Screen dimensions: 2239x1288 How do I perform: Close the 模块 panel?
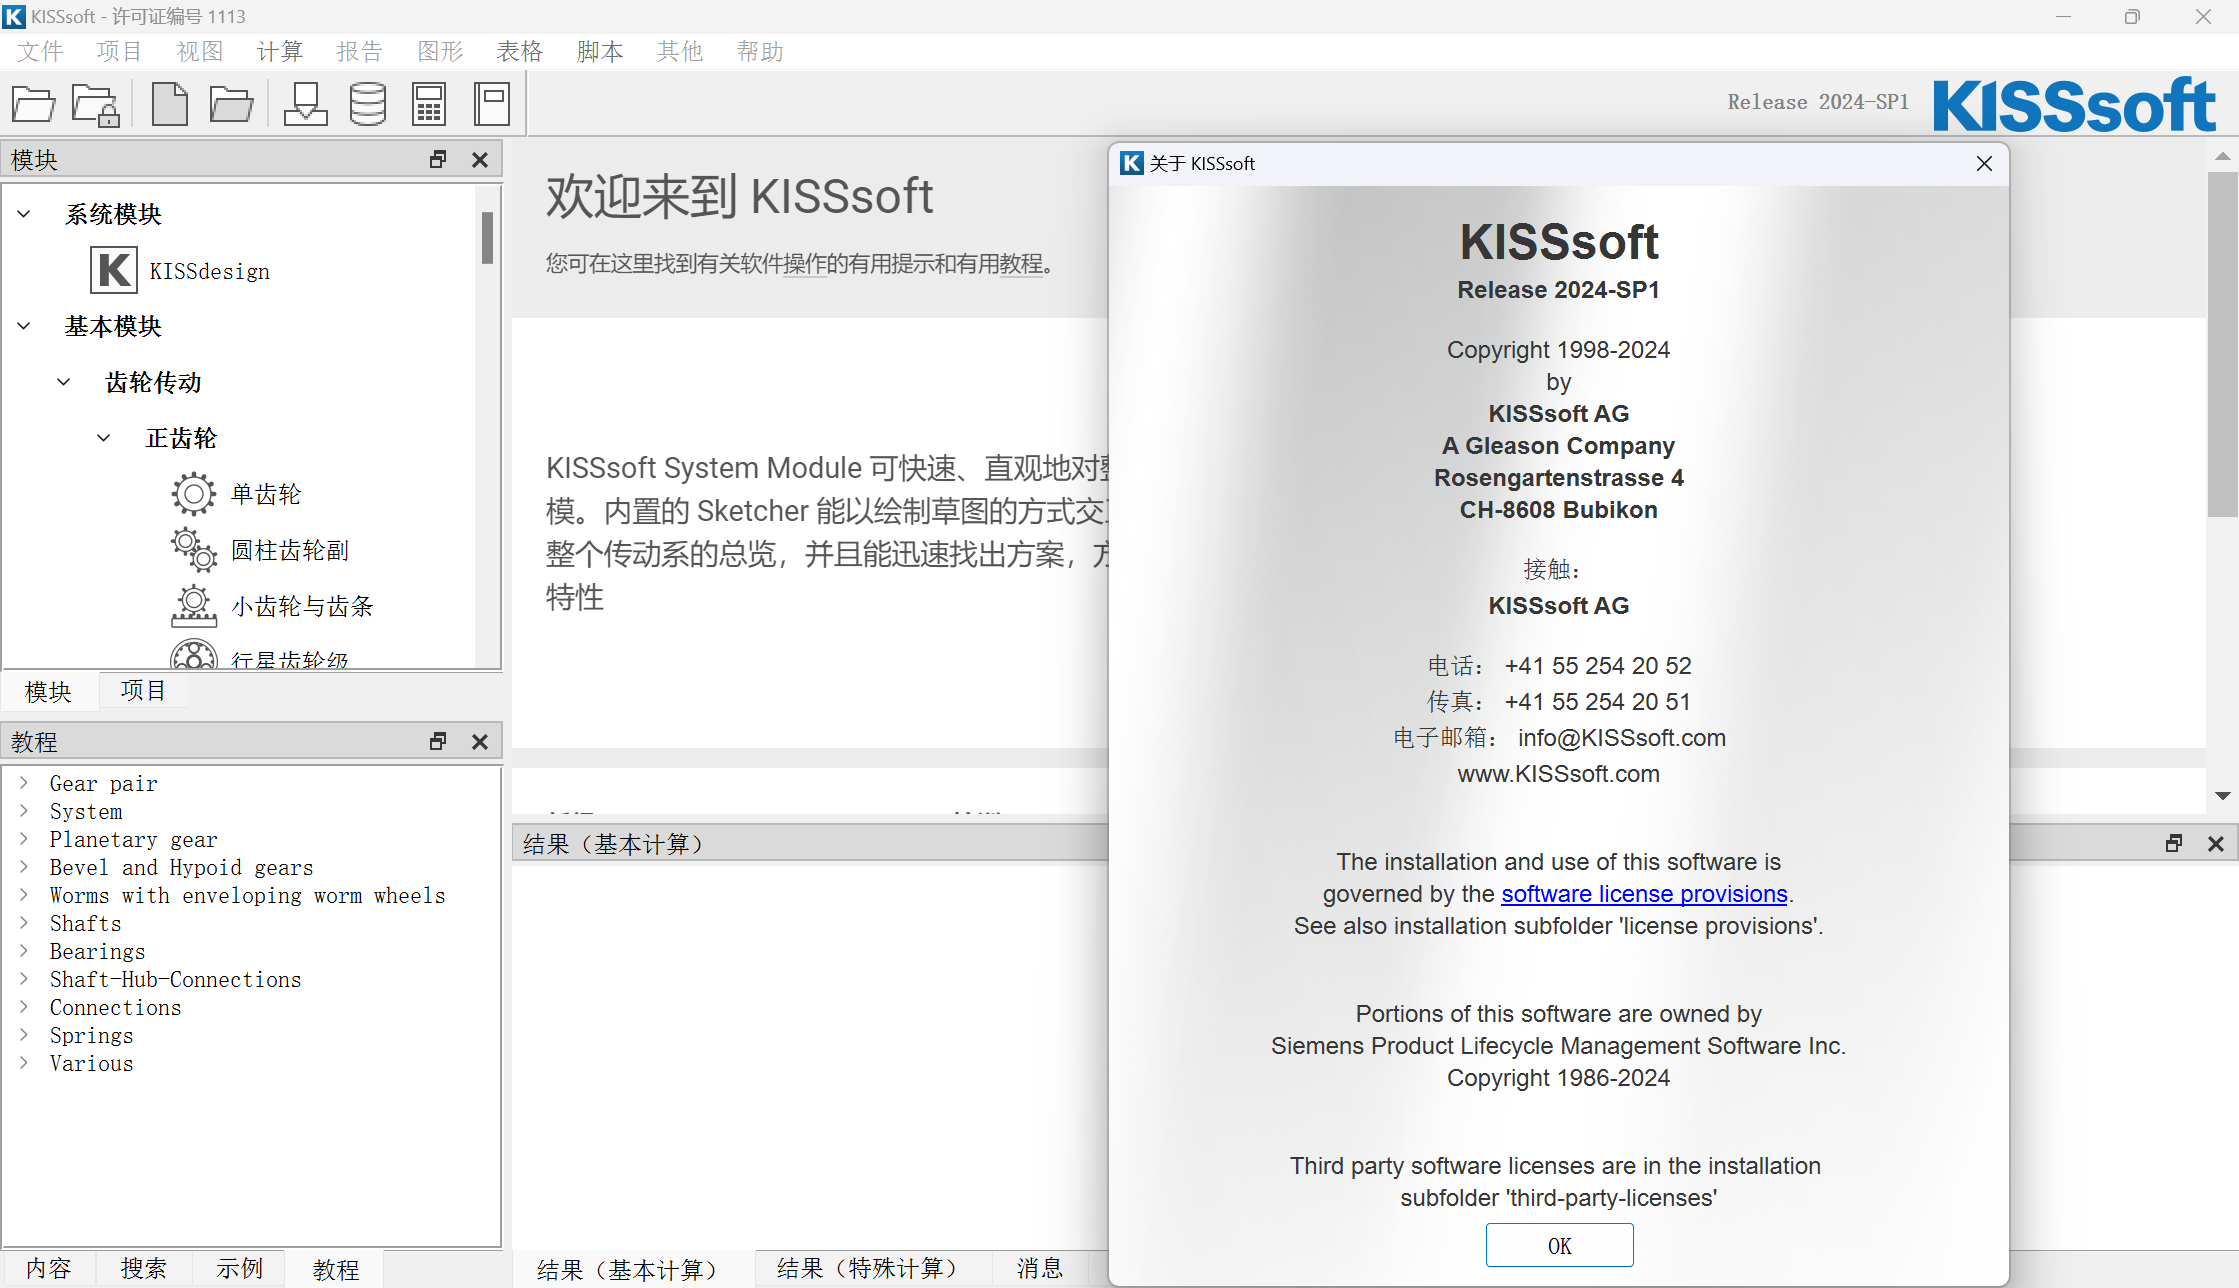point(480,159)
